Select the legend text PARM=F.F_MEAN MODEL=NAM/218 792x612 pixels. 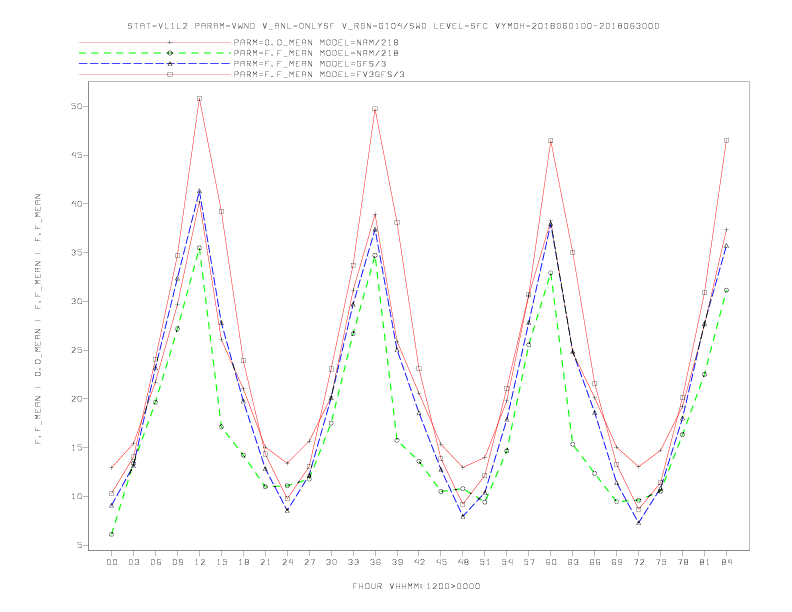coord(316,53)
